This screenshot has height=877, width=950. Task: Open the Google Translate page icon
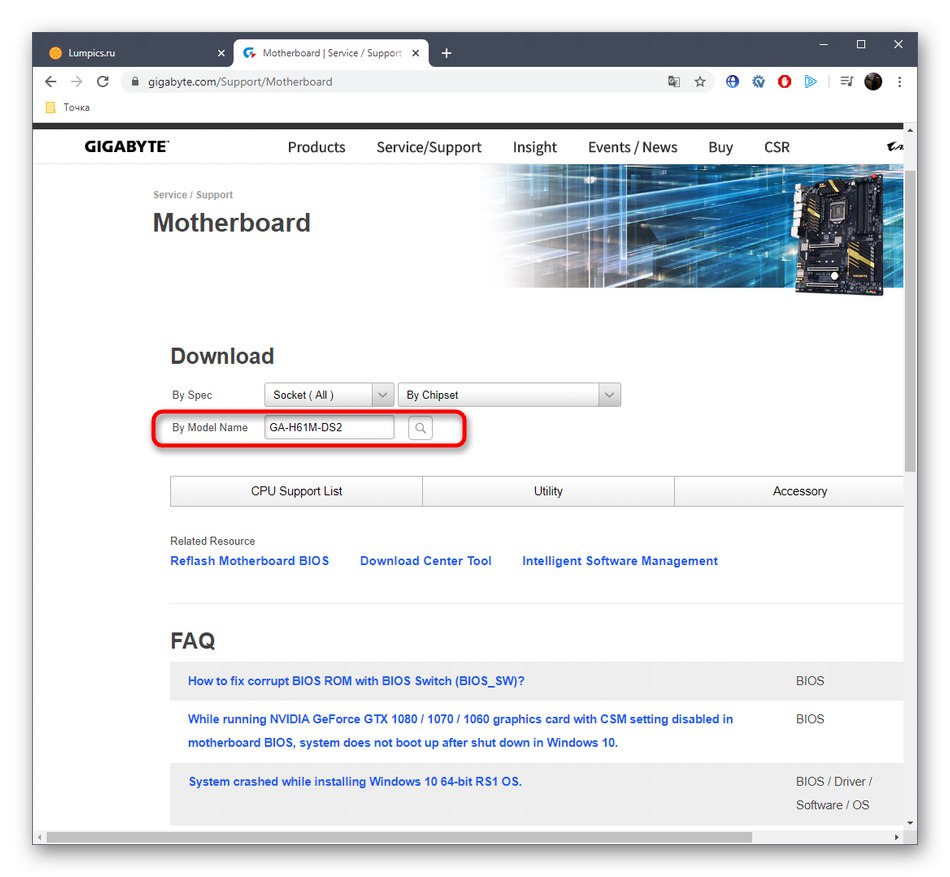click(674, 81)
